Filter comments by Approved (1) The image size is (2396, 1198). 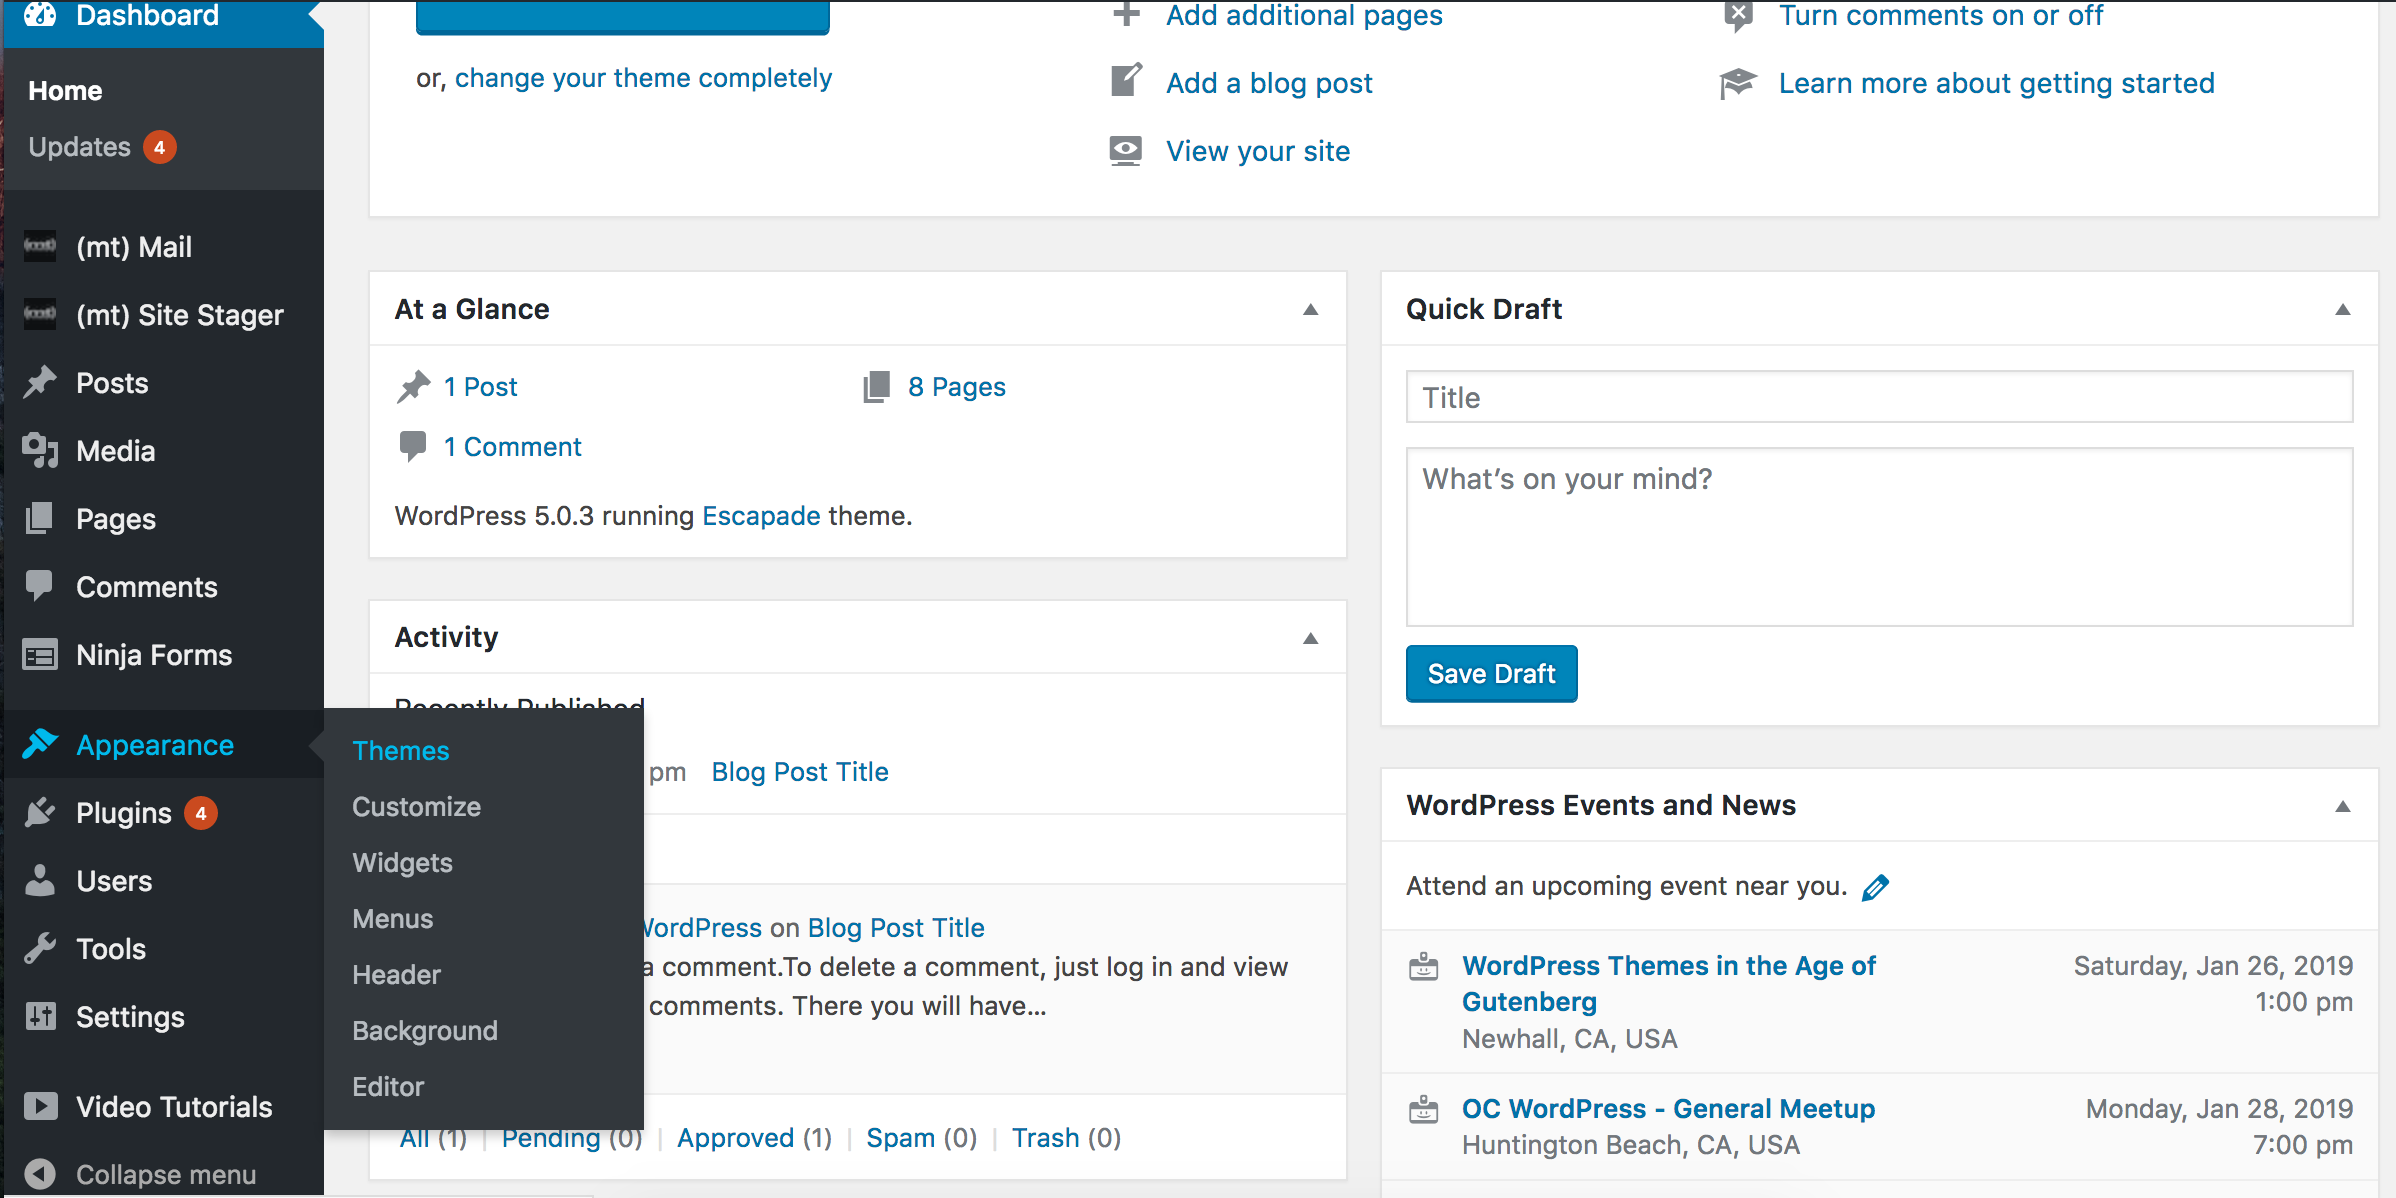coord(755,1138)
